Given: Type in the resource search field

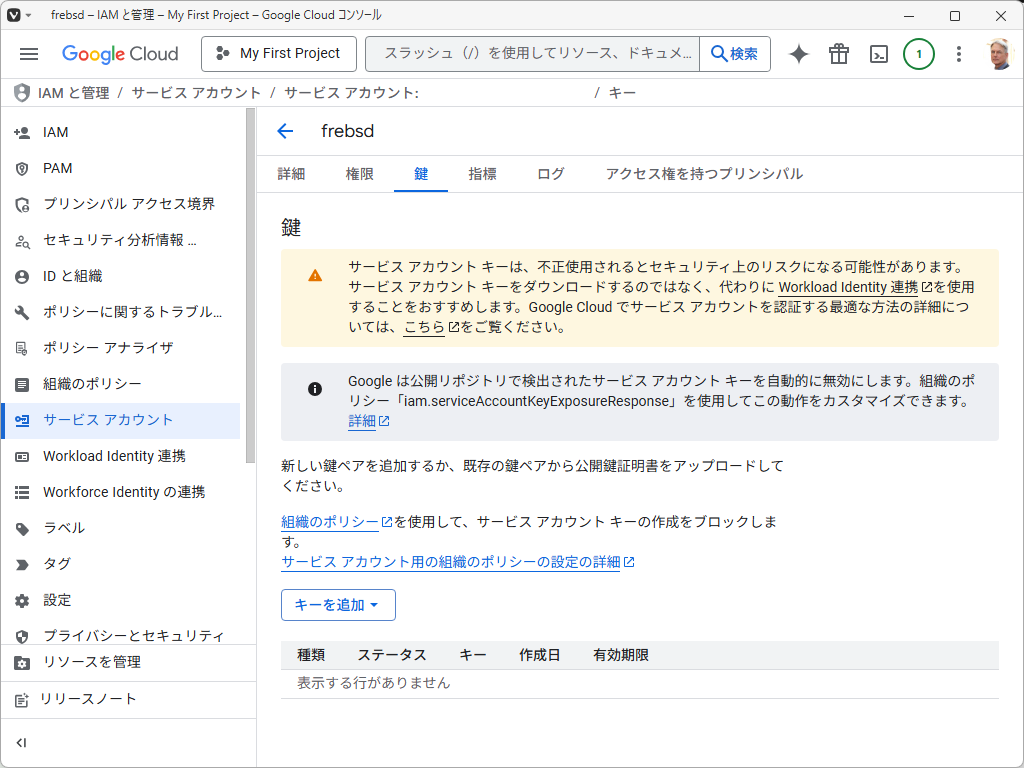Looking at the screenshot, I should 535,54.
